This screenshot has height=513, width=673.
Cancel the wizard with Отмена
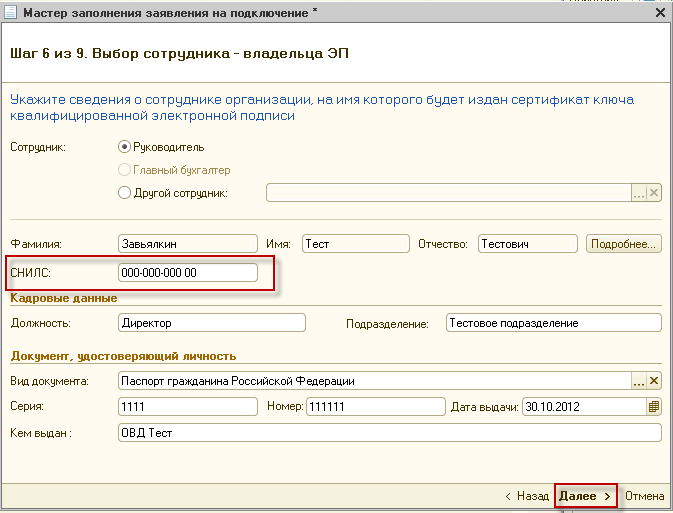[x=644, y=496]
